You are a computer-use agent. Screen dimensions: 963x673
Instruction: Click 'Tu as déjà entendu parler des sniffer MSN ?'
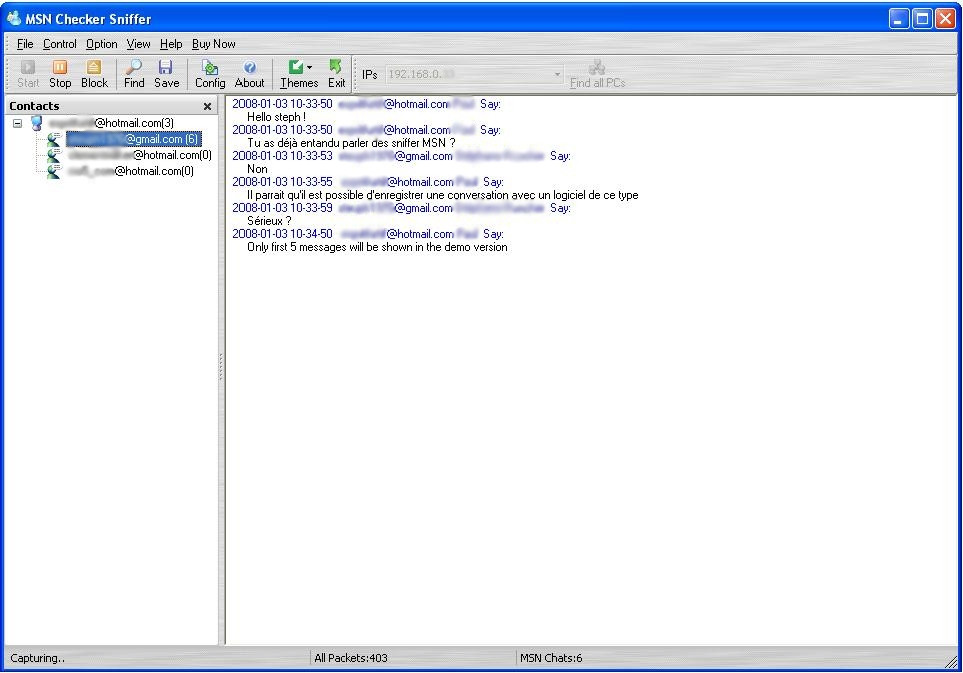tap(351, 143)
